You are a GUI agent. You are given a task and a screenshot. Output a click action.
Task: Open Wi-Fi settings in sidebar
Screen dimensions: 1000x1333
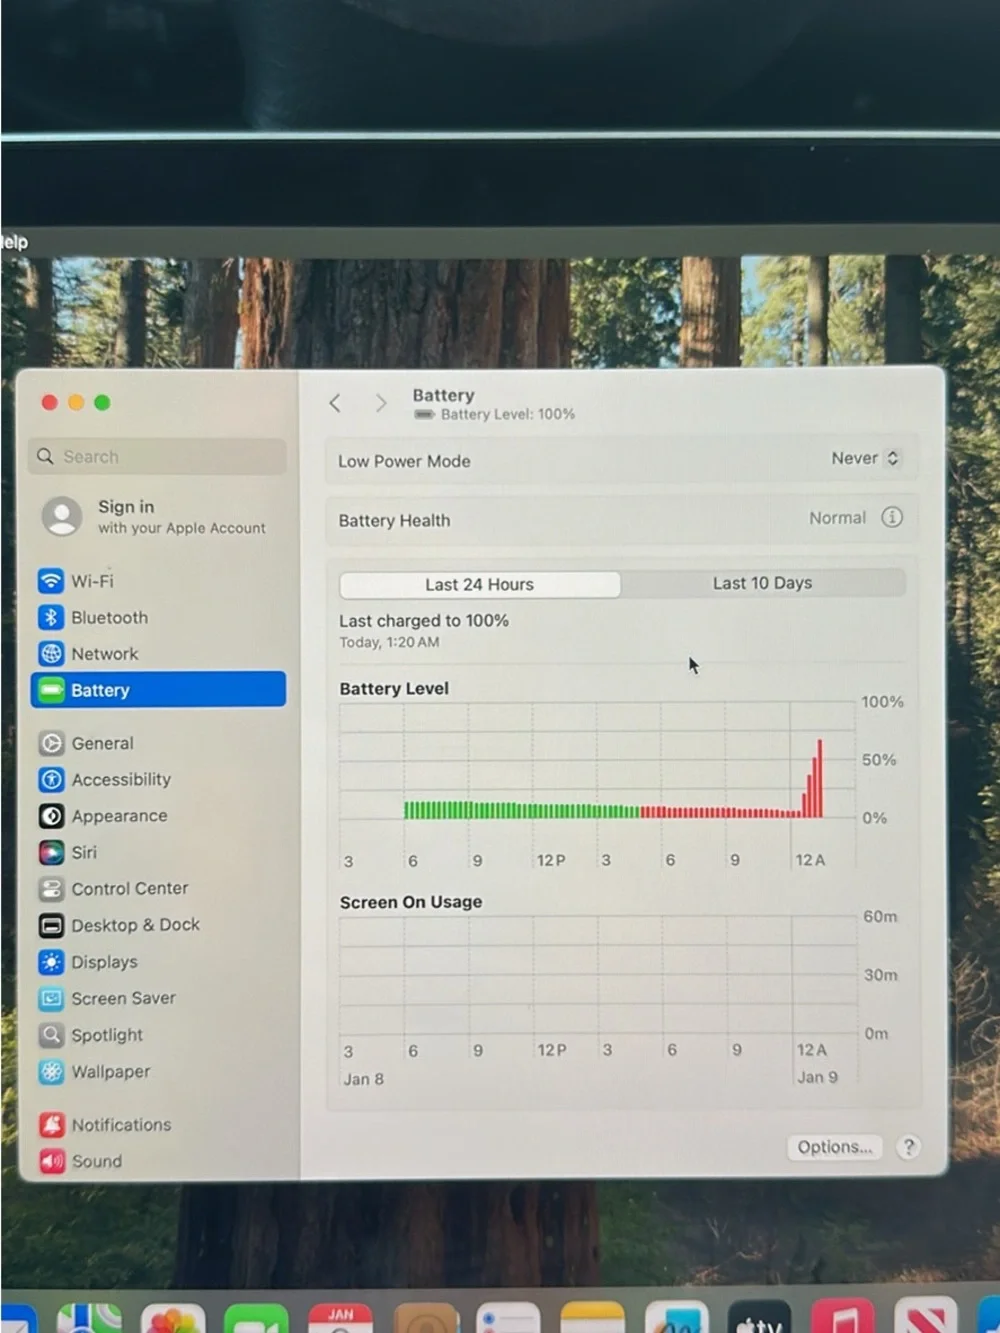click(x=90, y=581)
